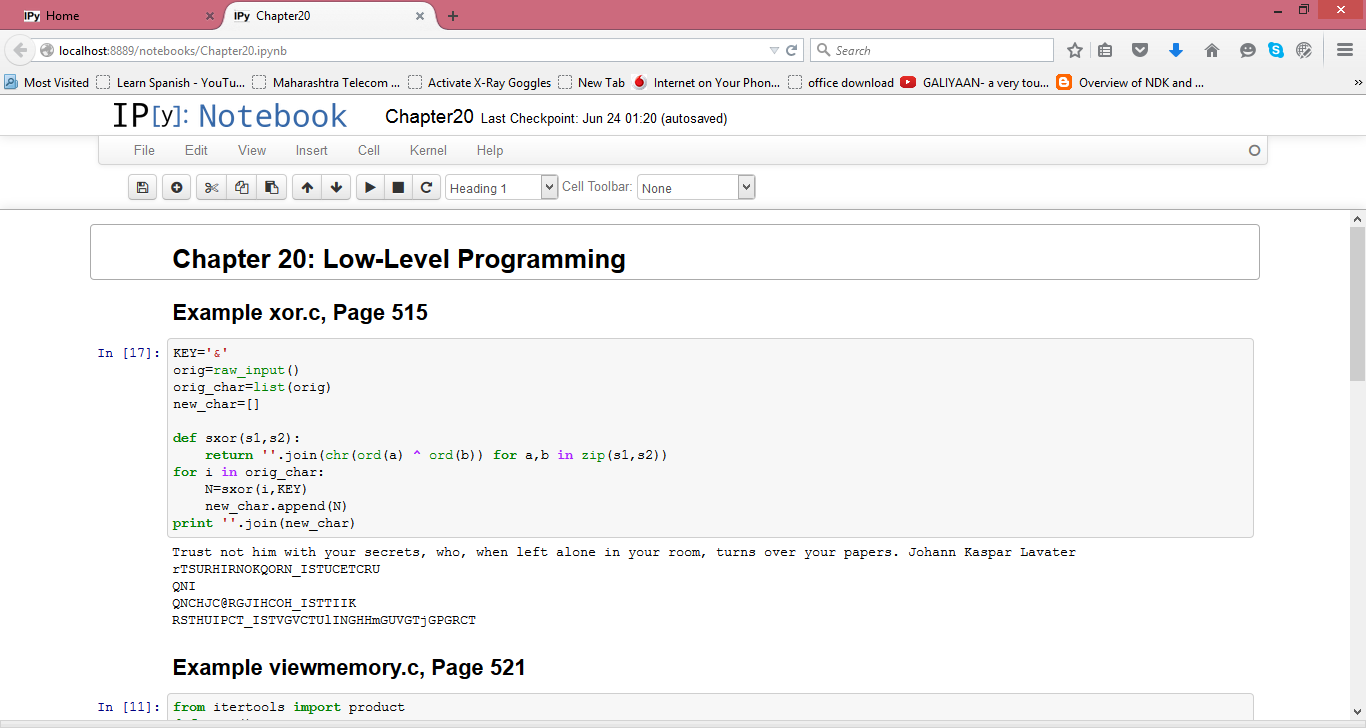Open the URL history dropdown arrow
Viewport: 1366px width, 728px height.
point(774,50)
